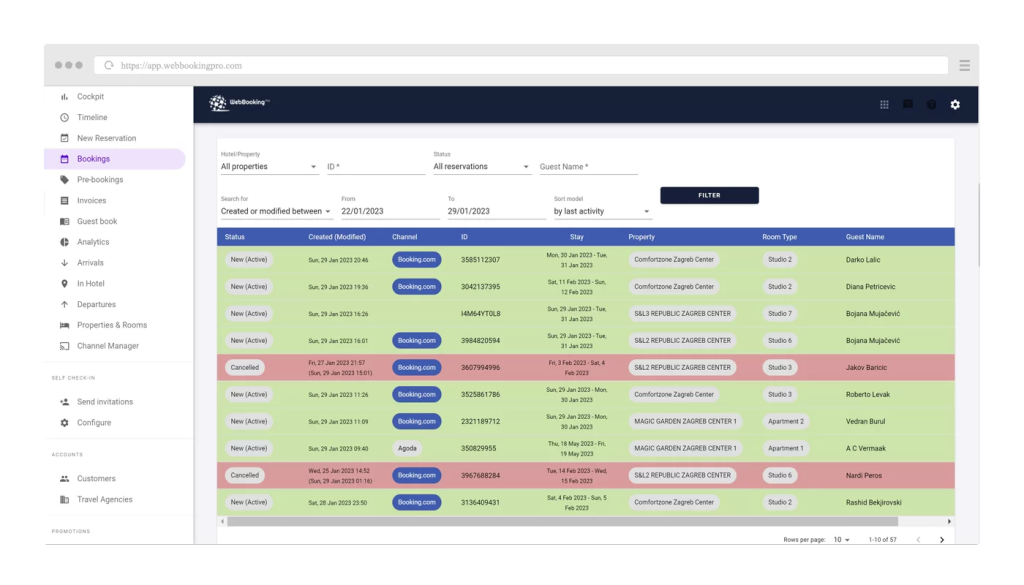The width and height of the screenshot is (1024, 585).
Task: Change the Rows per page dropdown
Action: 842,539
